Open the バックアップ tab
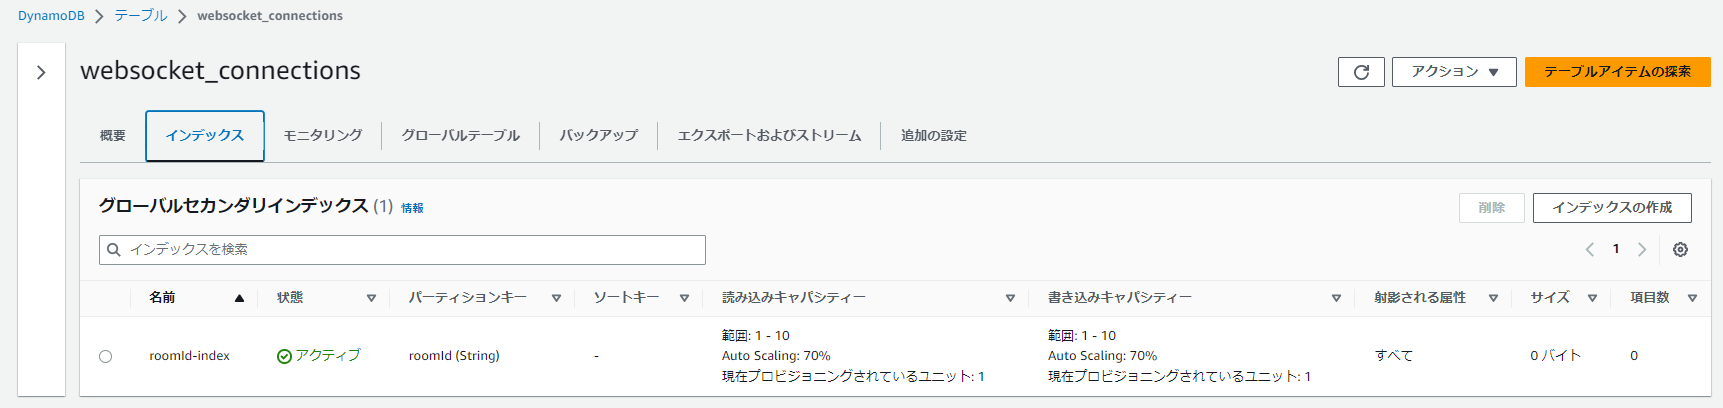The image size is (1723, 408). click(x=598, y=136)
